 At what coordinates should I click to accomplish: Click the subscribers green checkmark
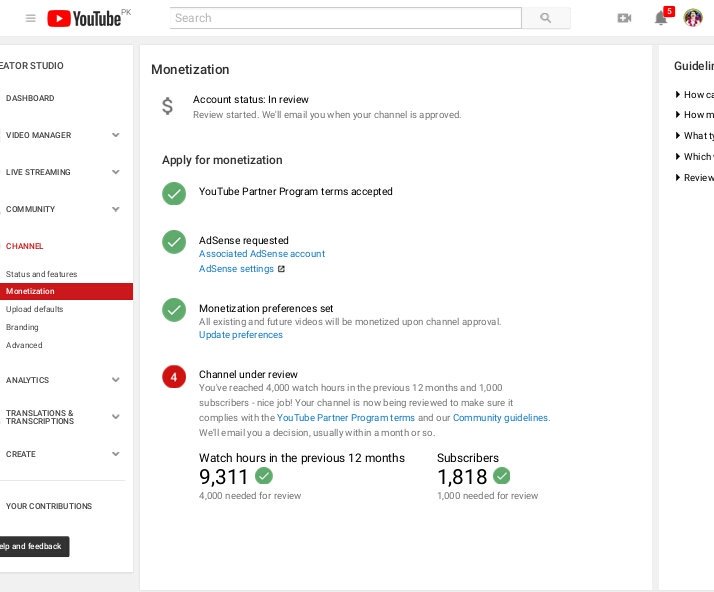tap(501, 476)
